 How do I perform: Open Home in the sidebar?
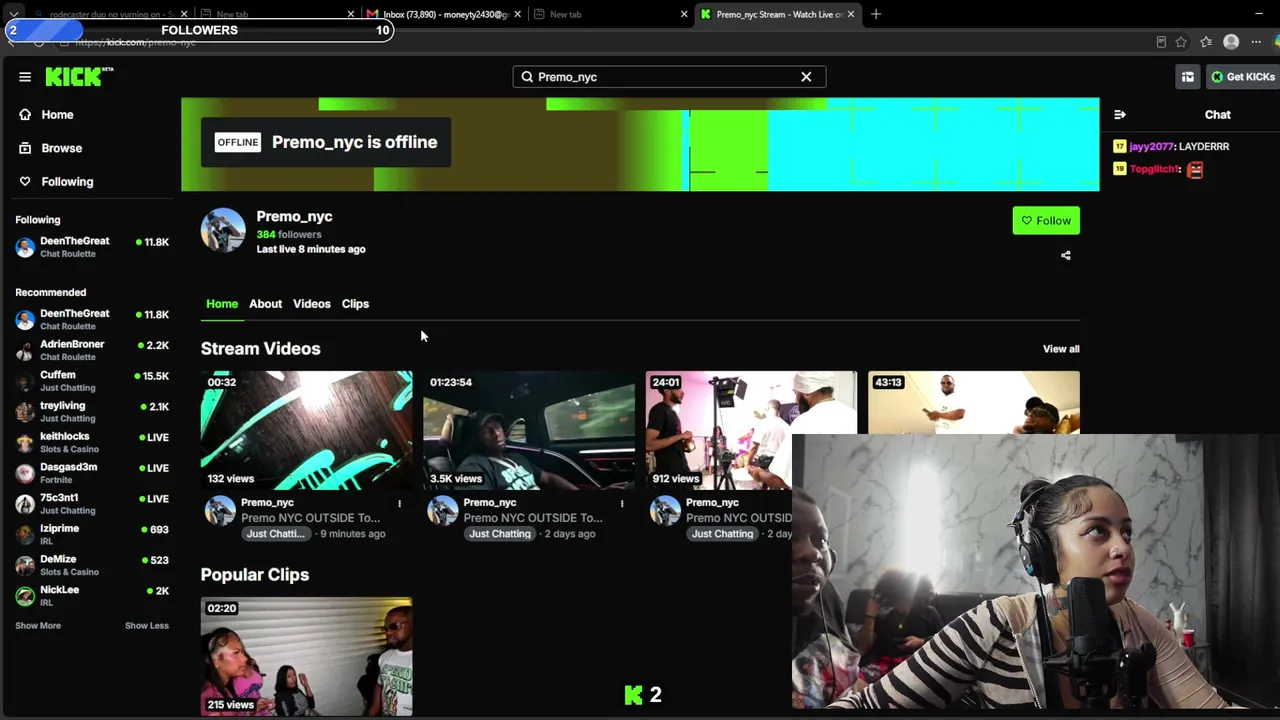pyautogui.click(x=57, y=115)
